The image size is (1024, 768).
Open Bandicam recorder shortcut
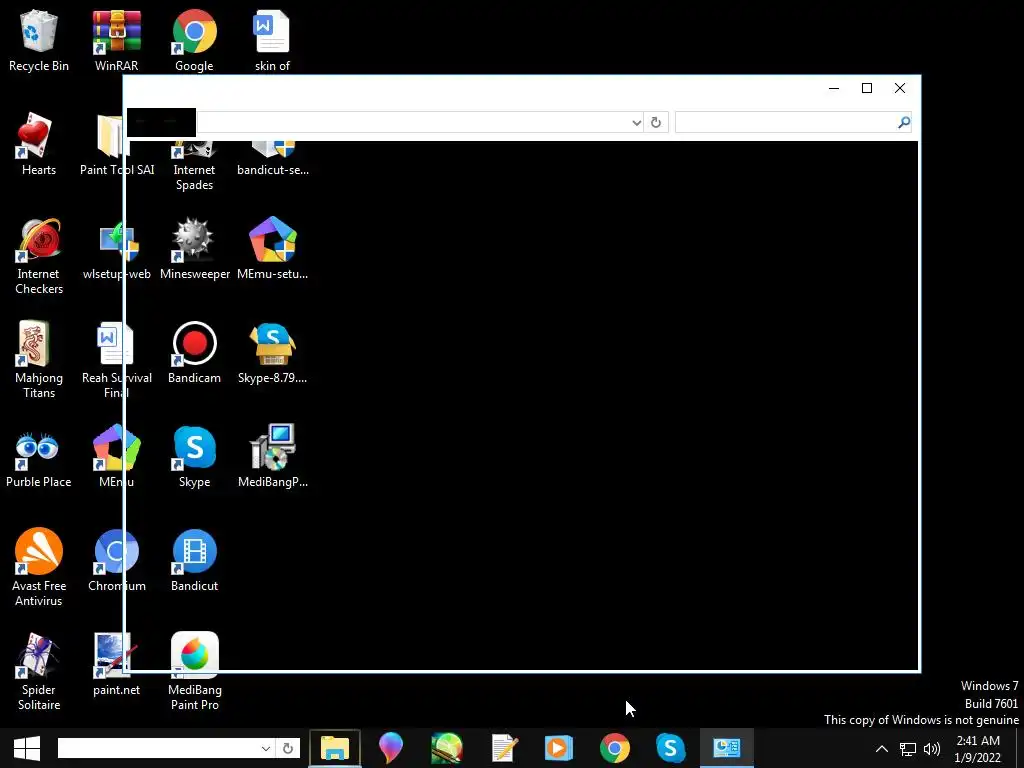(194, 352)
